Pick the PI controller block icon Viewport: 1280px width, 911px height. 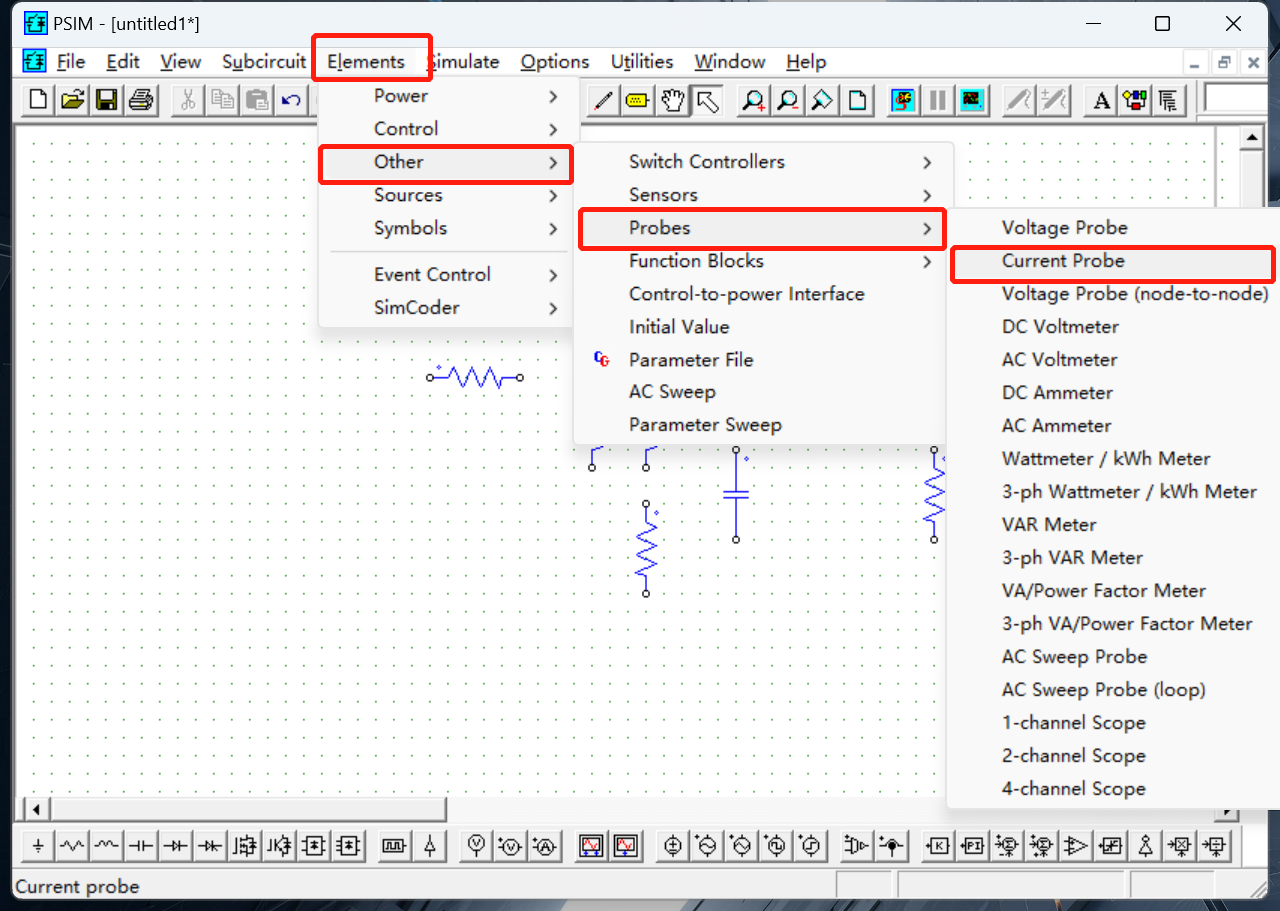973,846
